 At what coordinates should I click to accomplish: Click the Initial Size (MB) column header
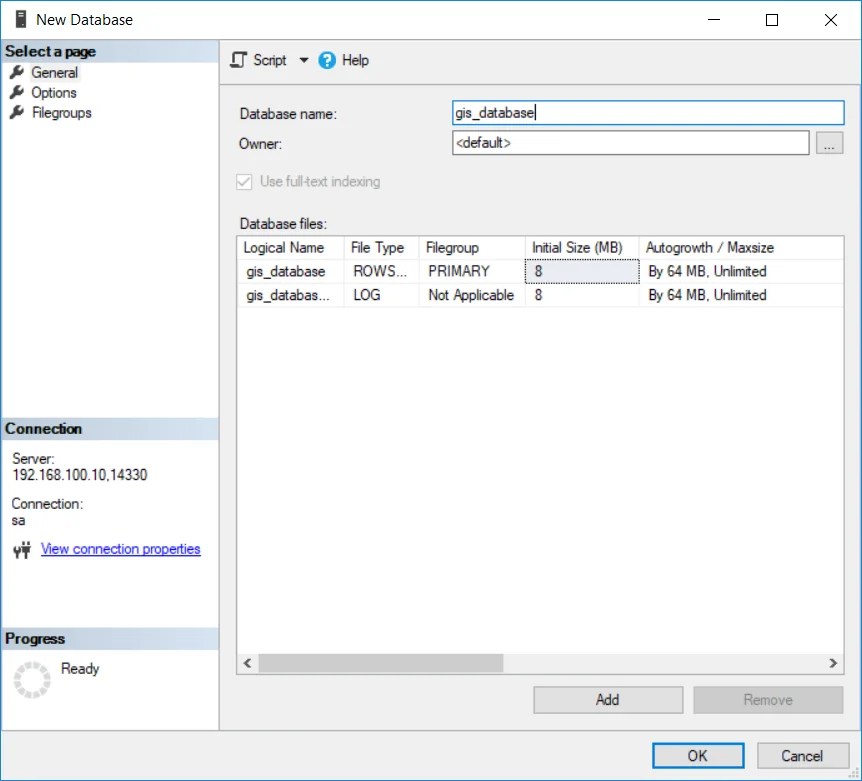pos(582,248)
